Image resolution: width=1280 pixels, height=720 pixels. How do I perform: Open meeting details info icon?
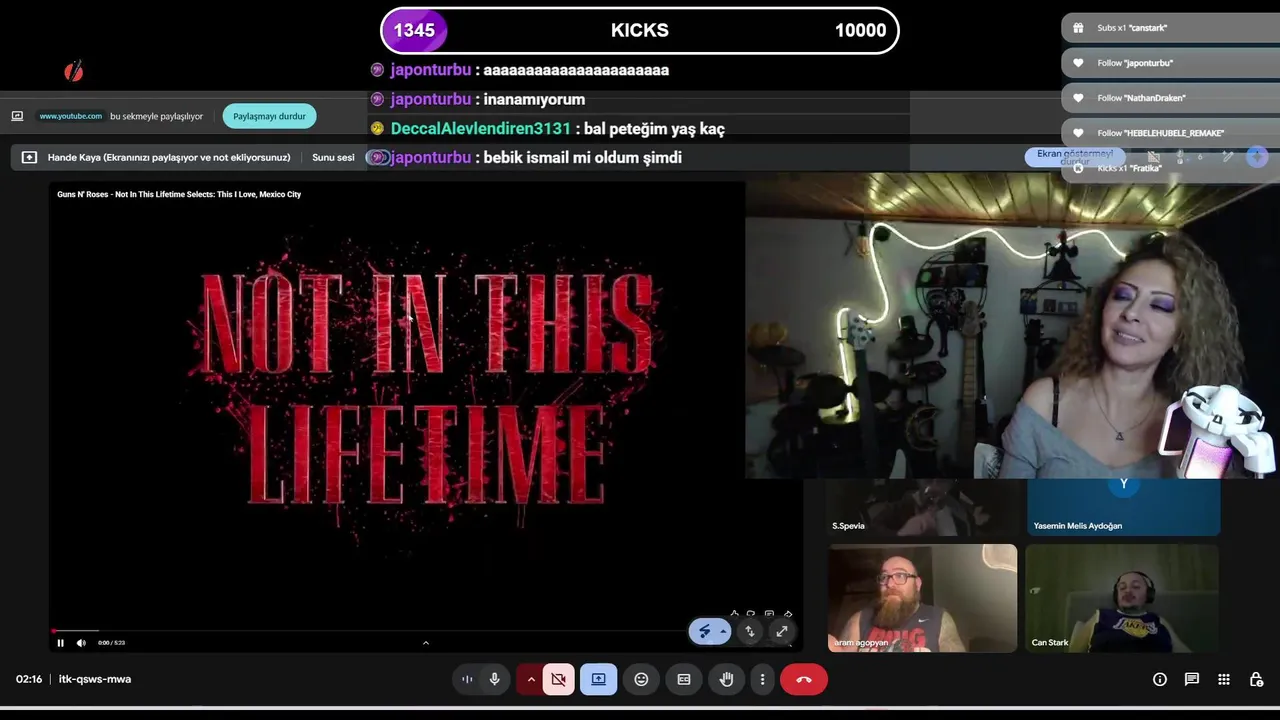pyautogui.click(x=1160, y=679)
